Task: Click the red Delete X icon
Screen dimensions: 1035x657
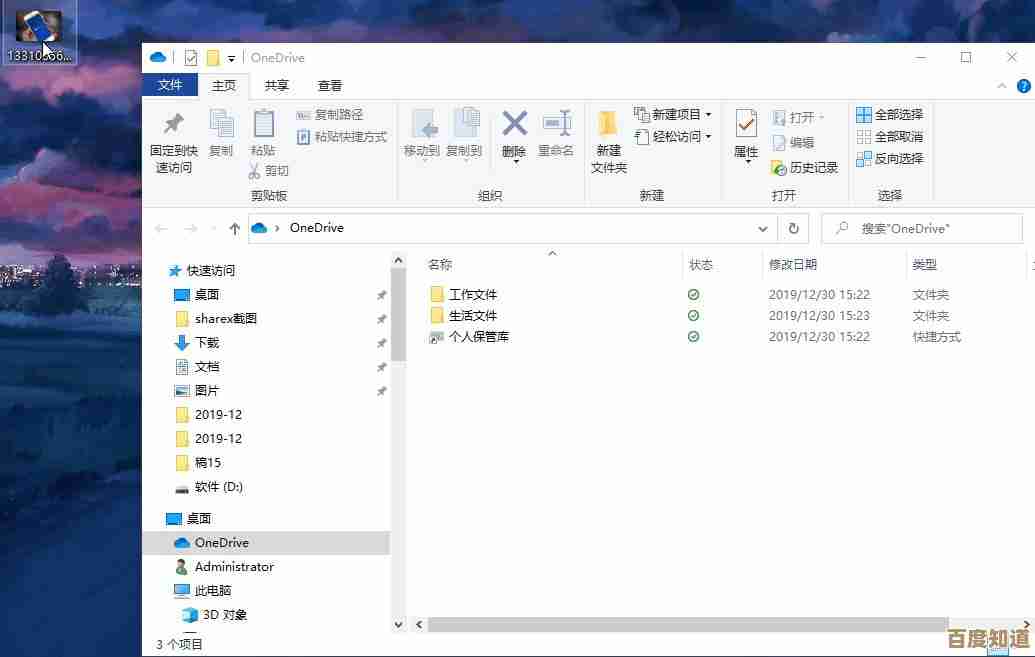Action: click(514, 124)
